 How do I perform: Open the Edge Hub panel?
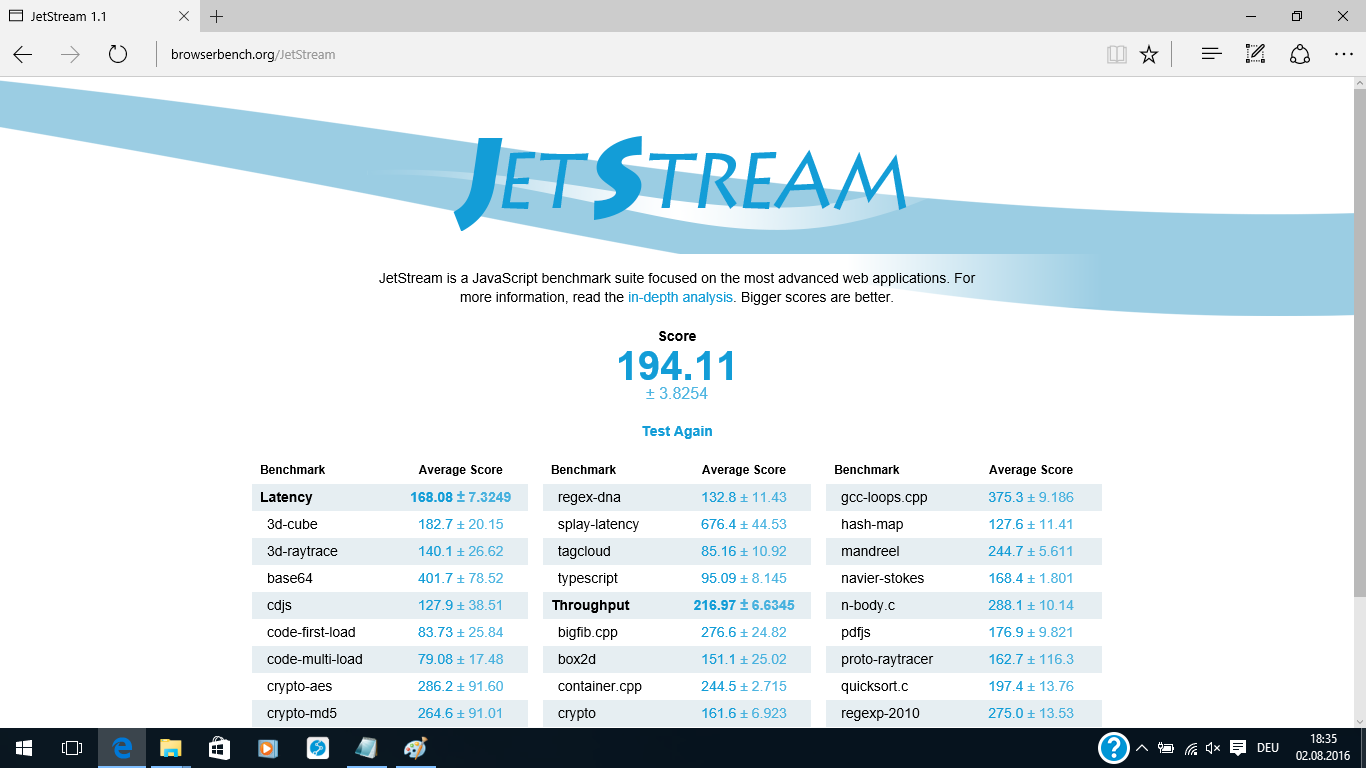pos(1211,54)
